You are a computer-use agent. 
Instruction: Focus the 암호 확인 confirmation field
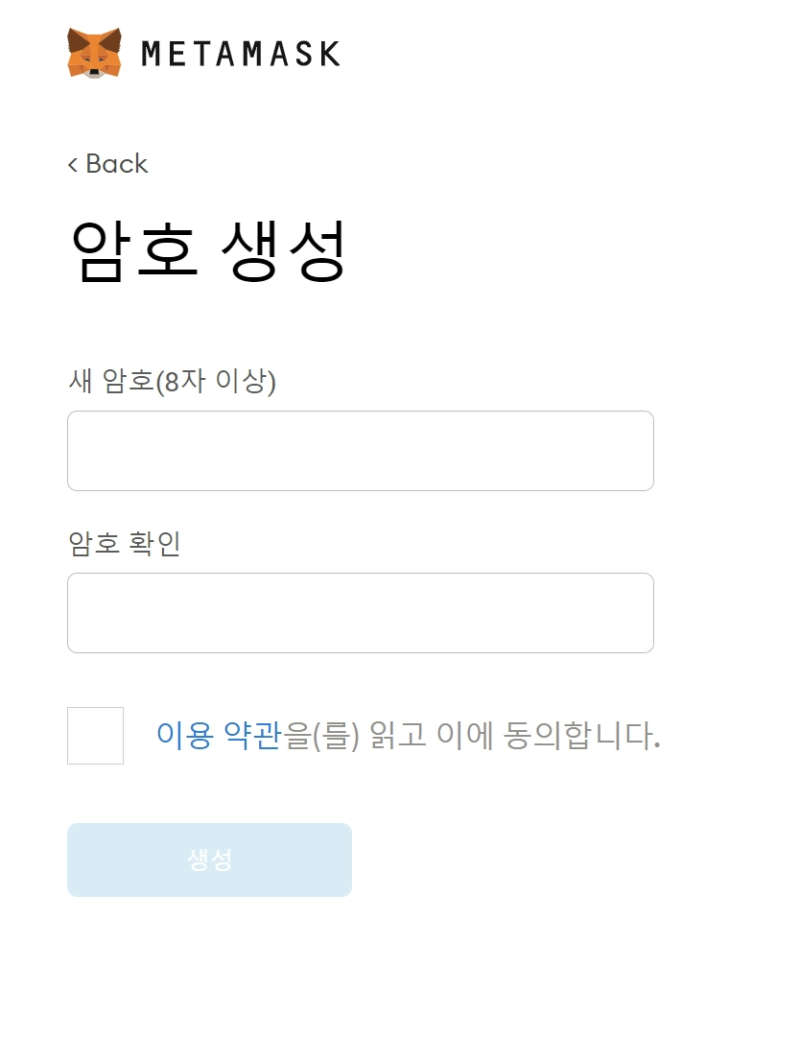[360, 613]
